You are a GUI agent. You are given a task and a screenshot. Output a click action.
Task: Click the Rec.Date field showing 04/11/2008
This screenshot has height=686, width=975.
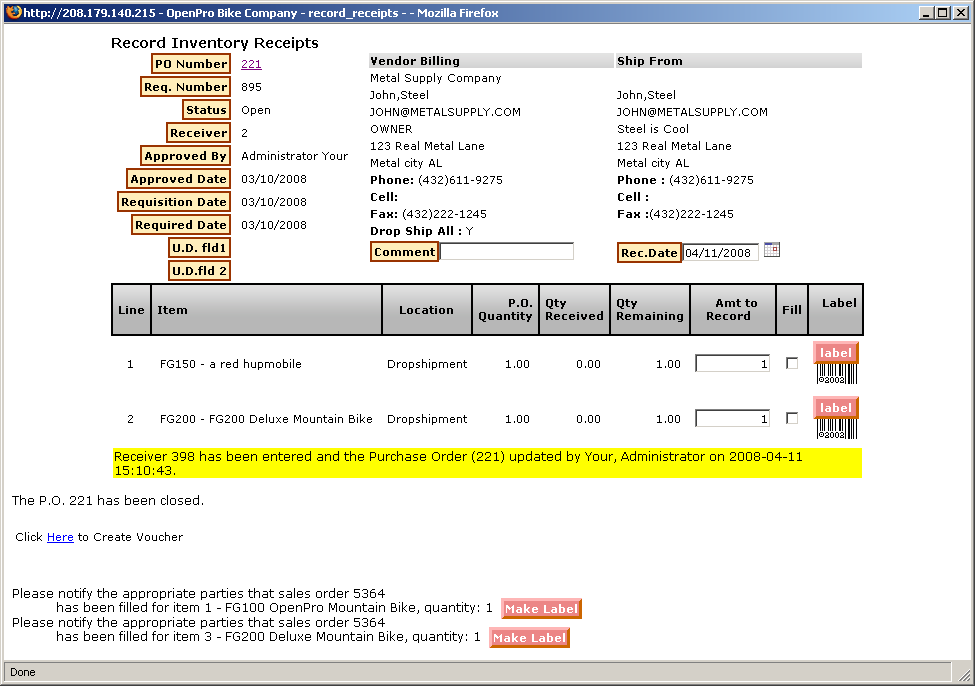click(x=720, y=253)
